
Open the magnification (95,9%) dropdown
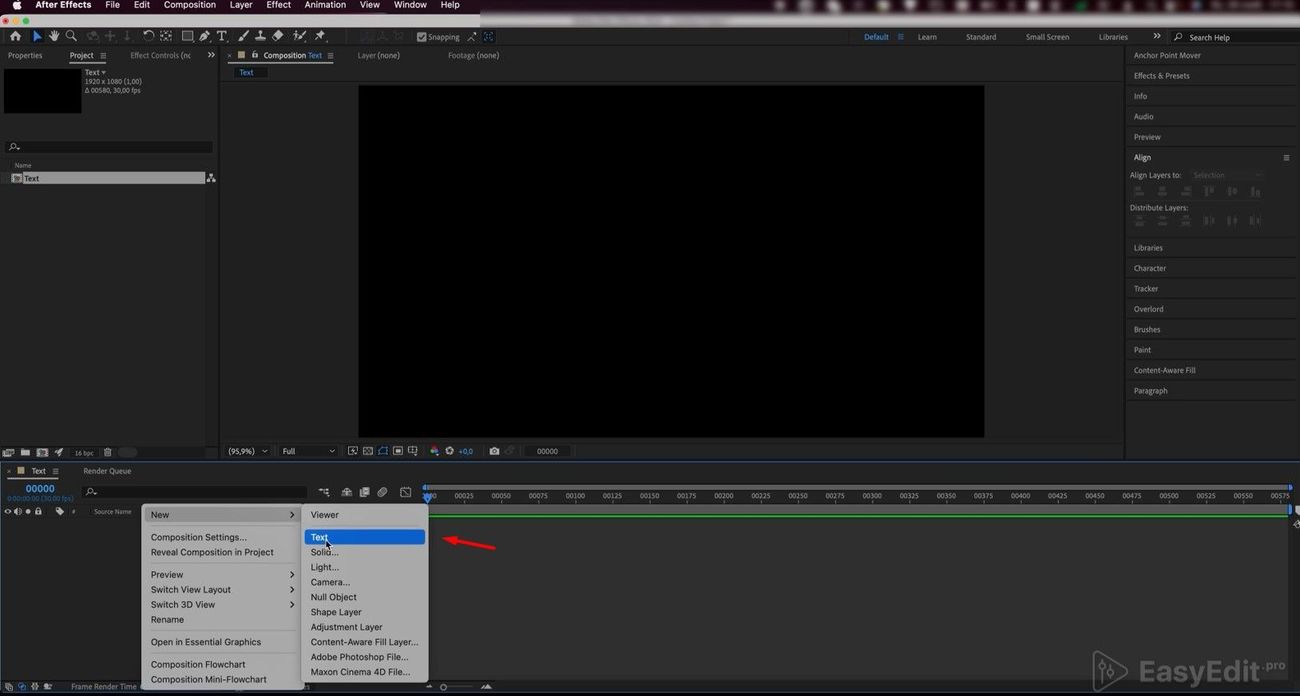pos(247,451)
